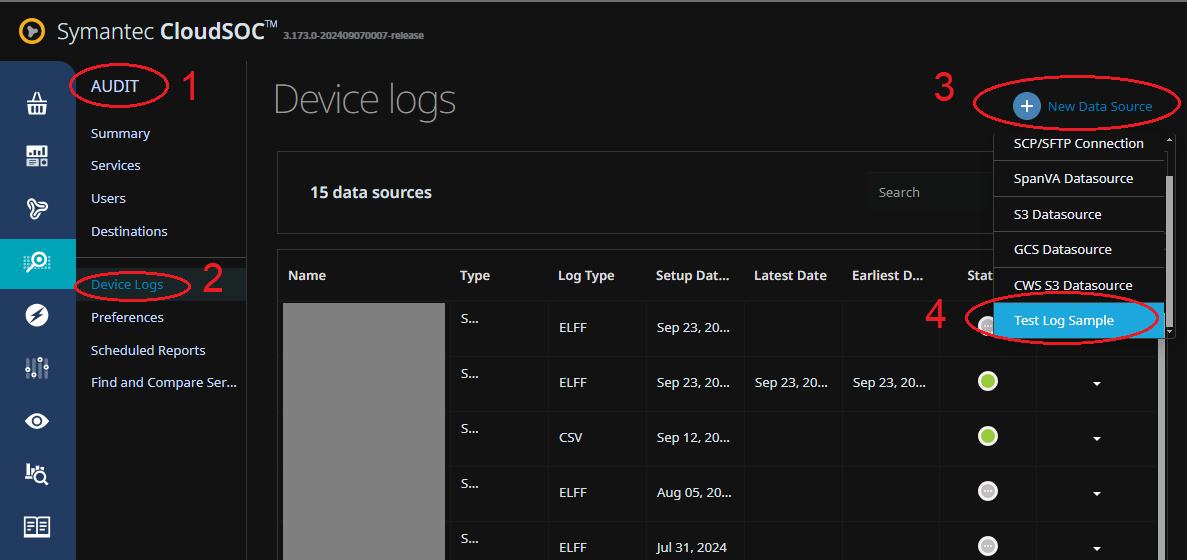Viewport: 1187px width, 560px height.
Task: Open the eye Investigate sidebar icon
Action: point(37,421)
